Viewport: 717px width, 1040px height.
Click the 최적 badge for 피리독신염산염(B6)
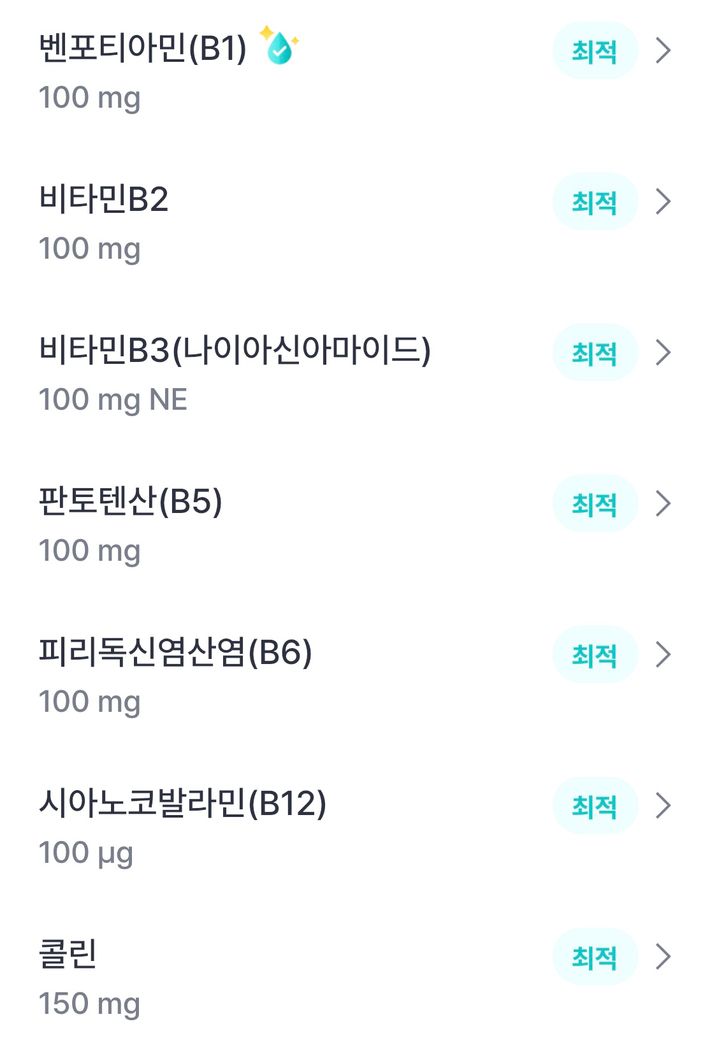click(x=595, y=655)
